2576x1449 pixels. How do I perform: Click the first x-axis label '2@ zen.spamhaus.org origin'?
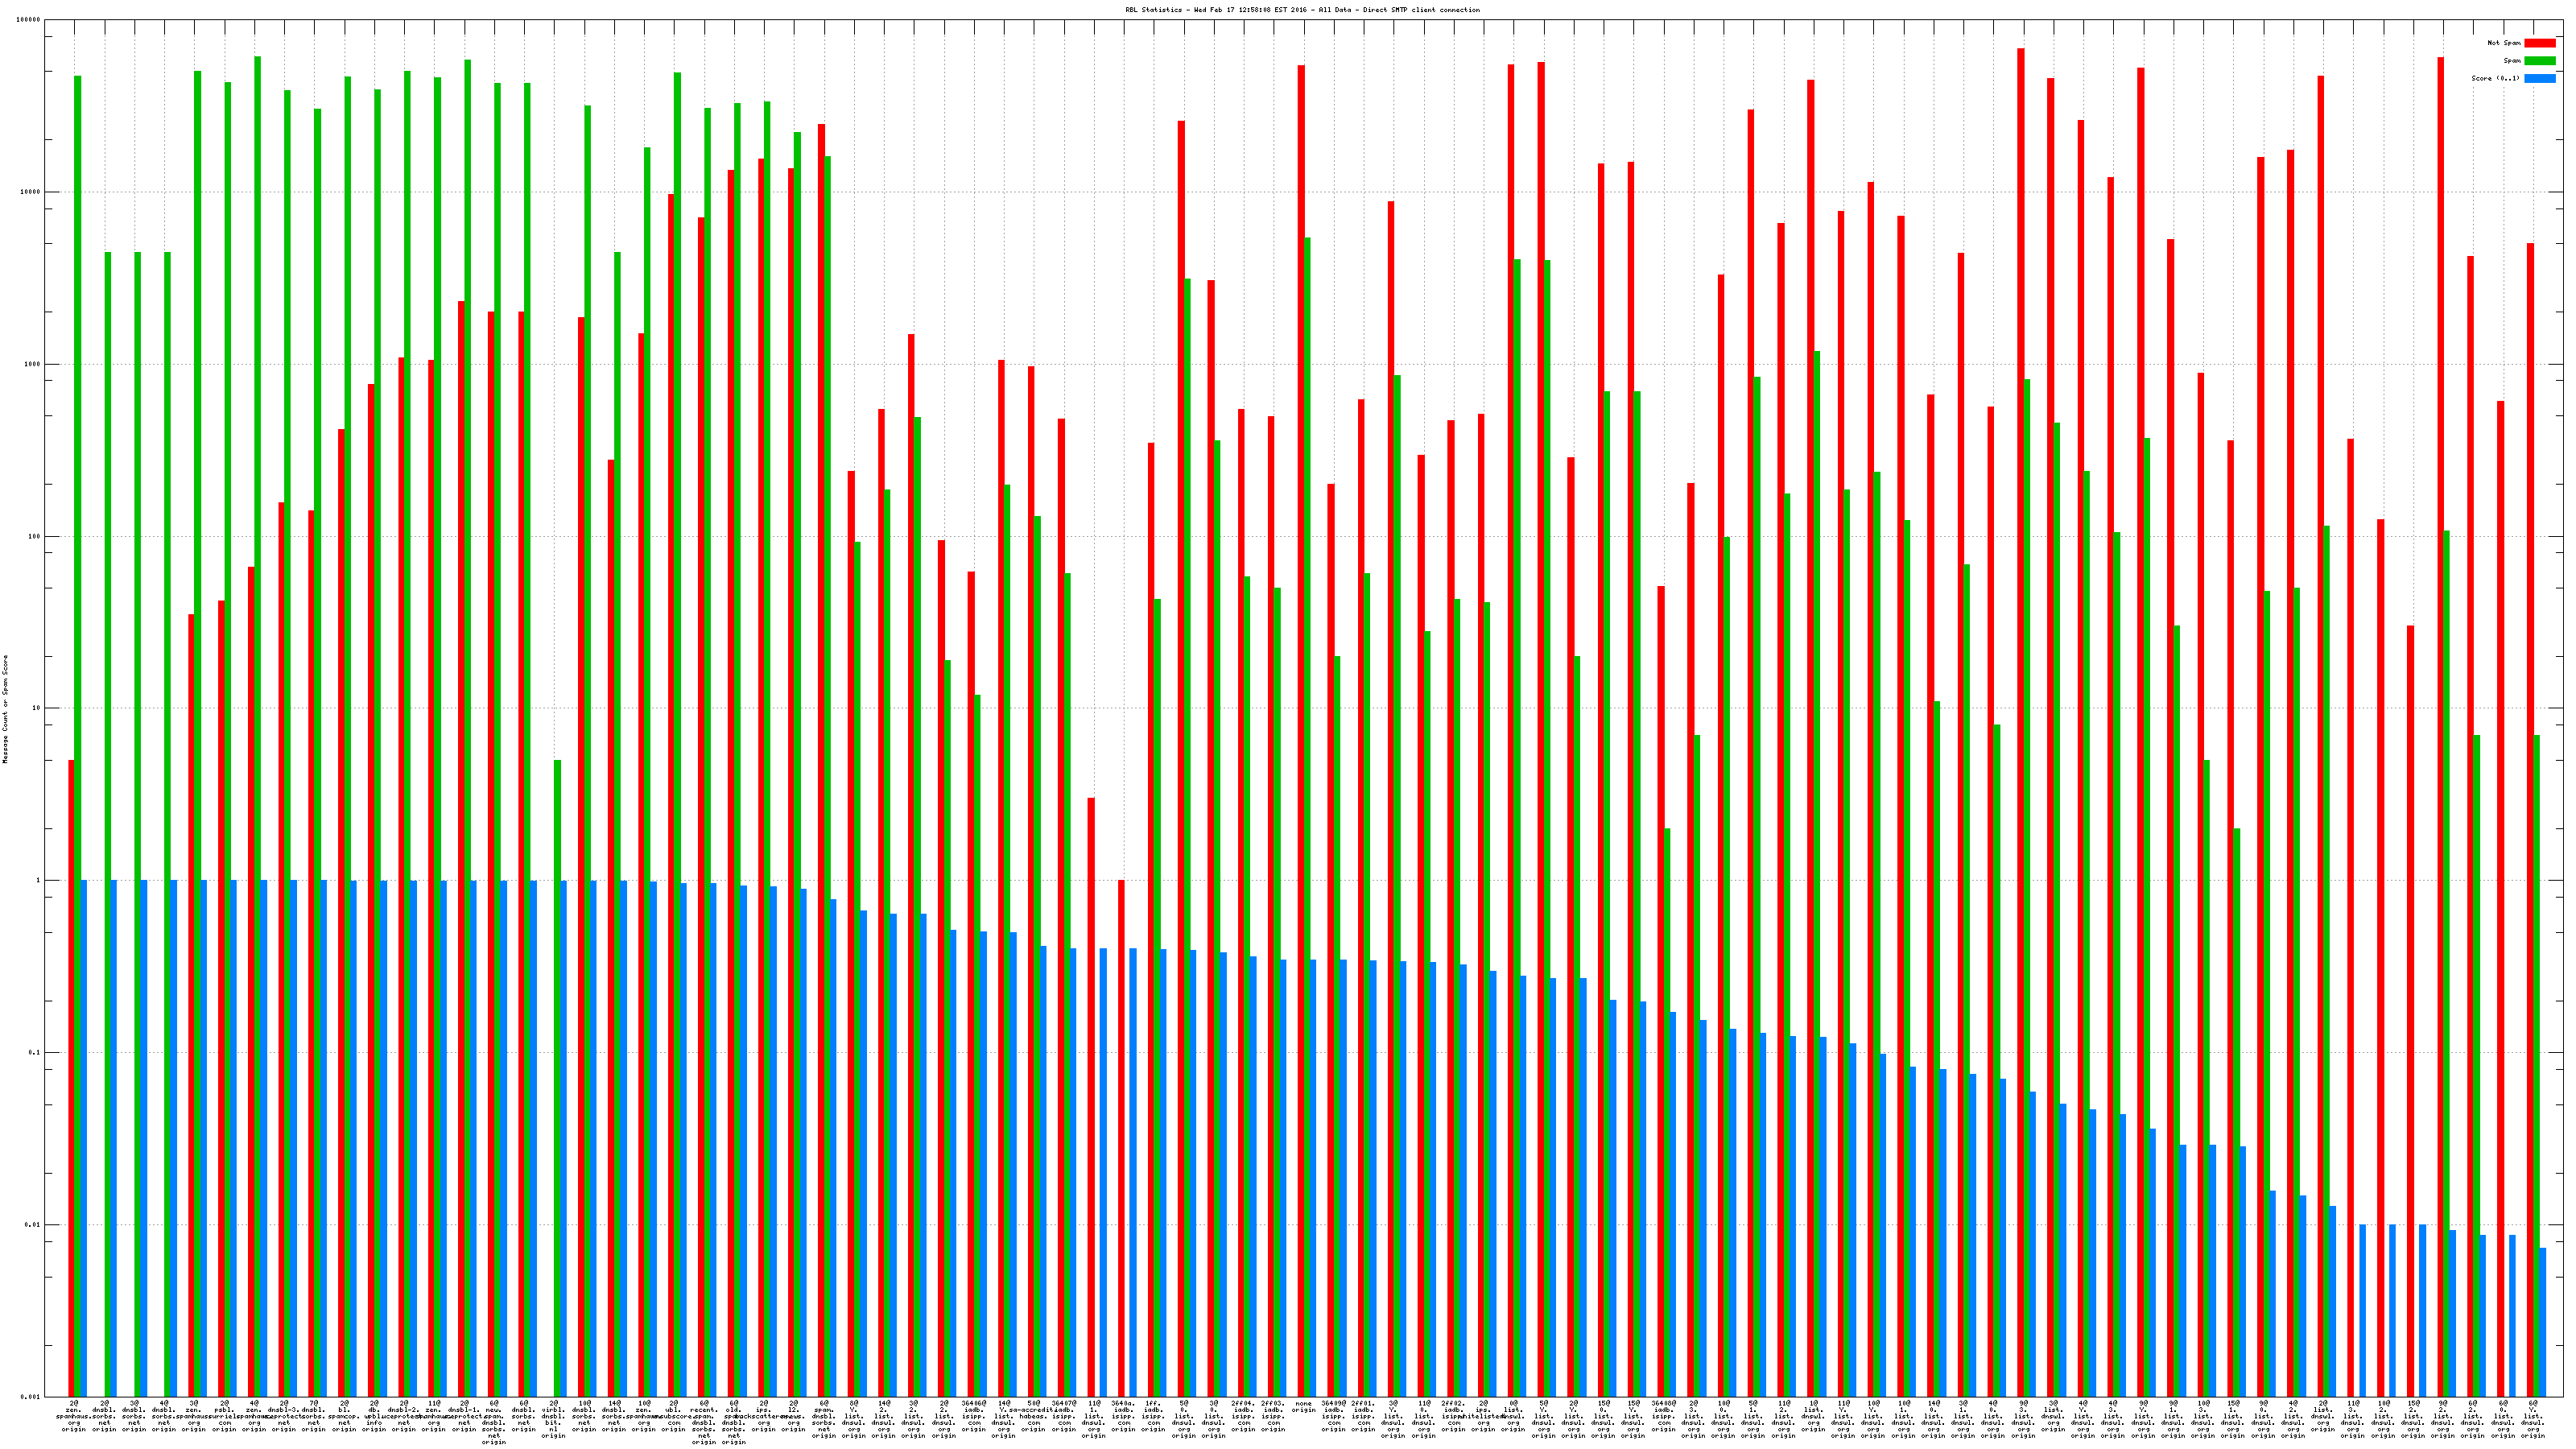pos(74,1416)
